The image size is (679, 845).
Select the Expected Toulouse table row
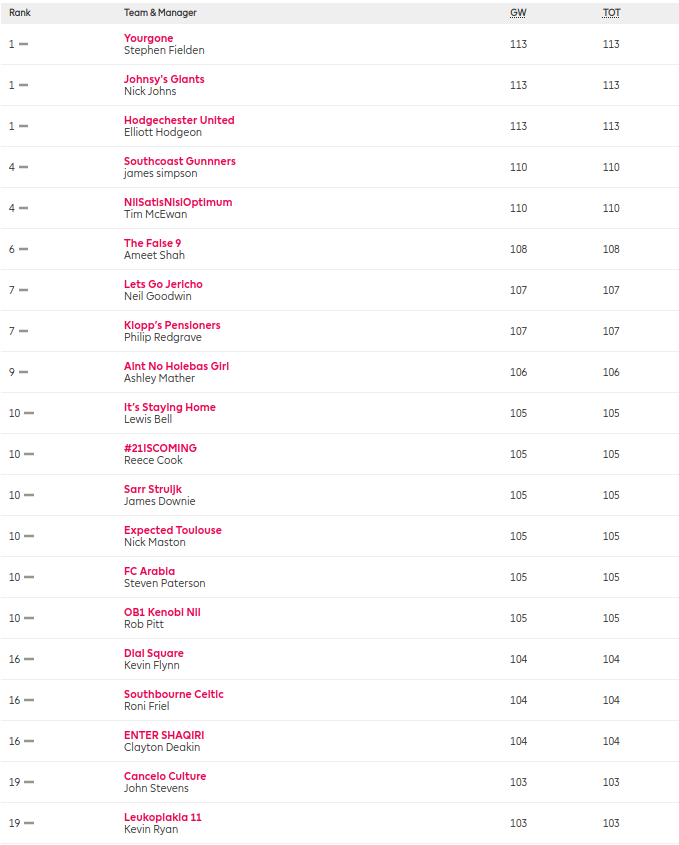coord(340,536)
